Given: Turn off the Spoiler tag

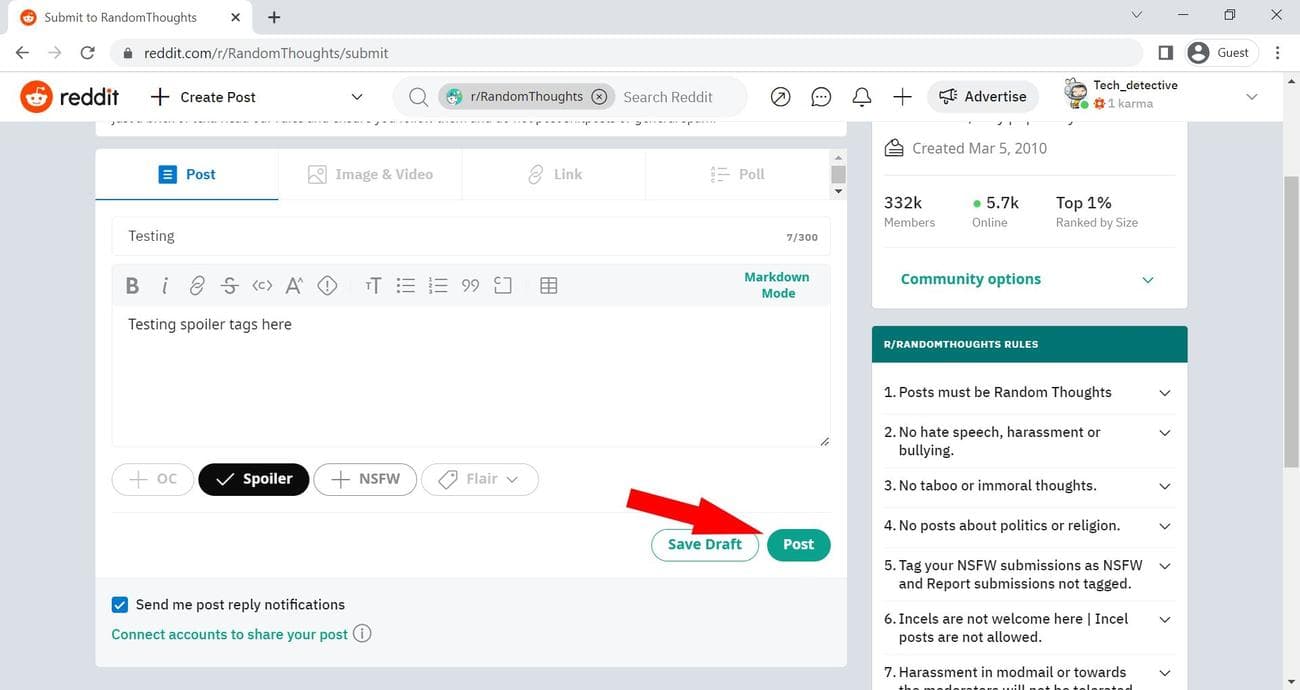Looking at the screenshot, I should click(x=253, y=479).
